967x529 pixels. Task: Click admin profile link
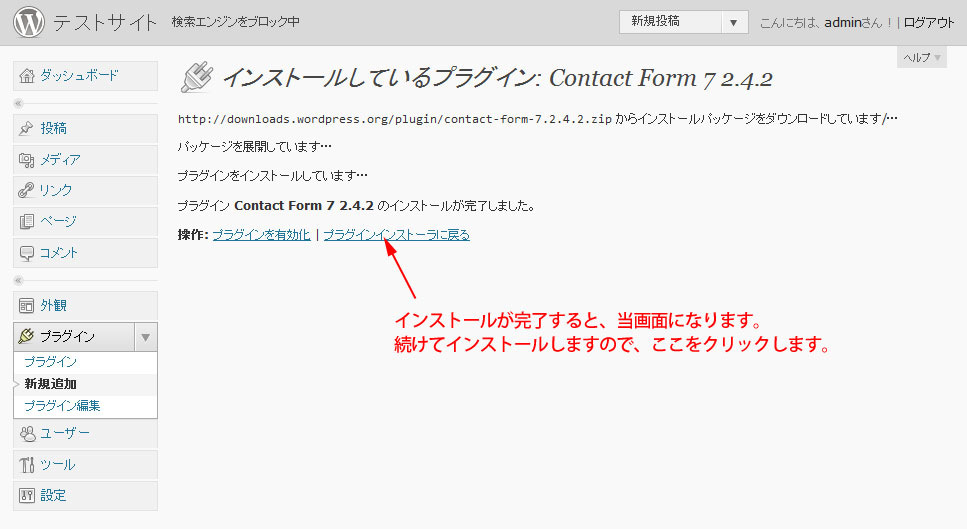(x=842, y=23)
